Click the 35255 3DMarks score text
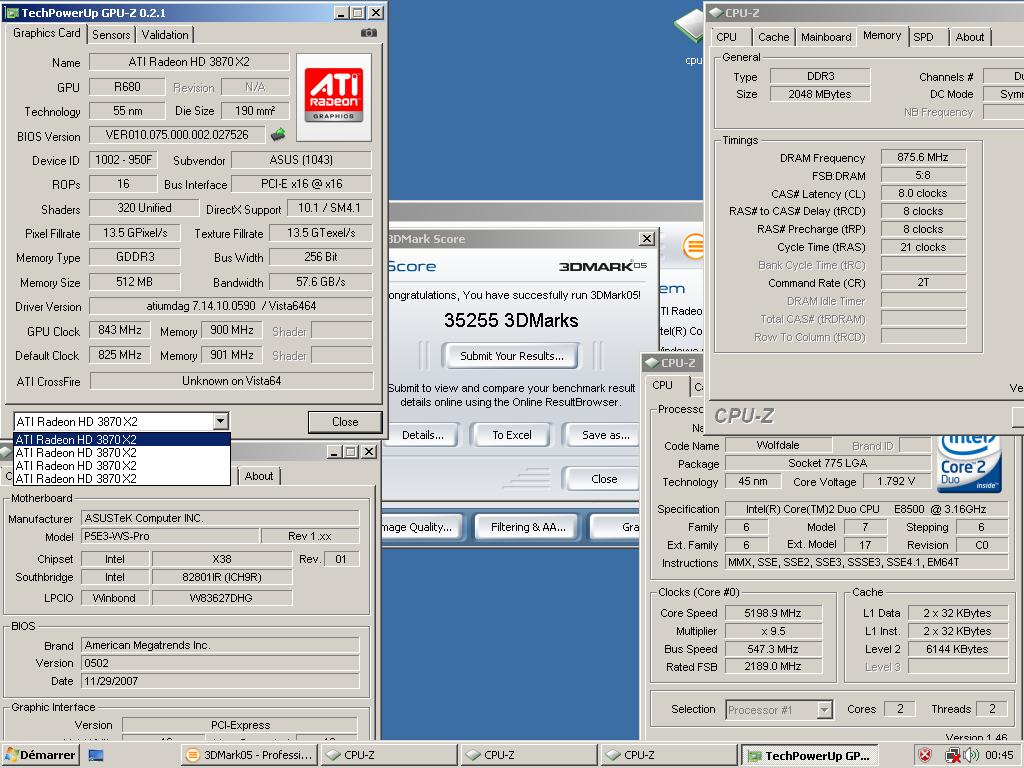 [x=511, y=321]
